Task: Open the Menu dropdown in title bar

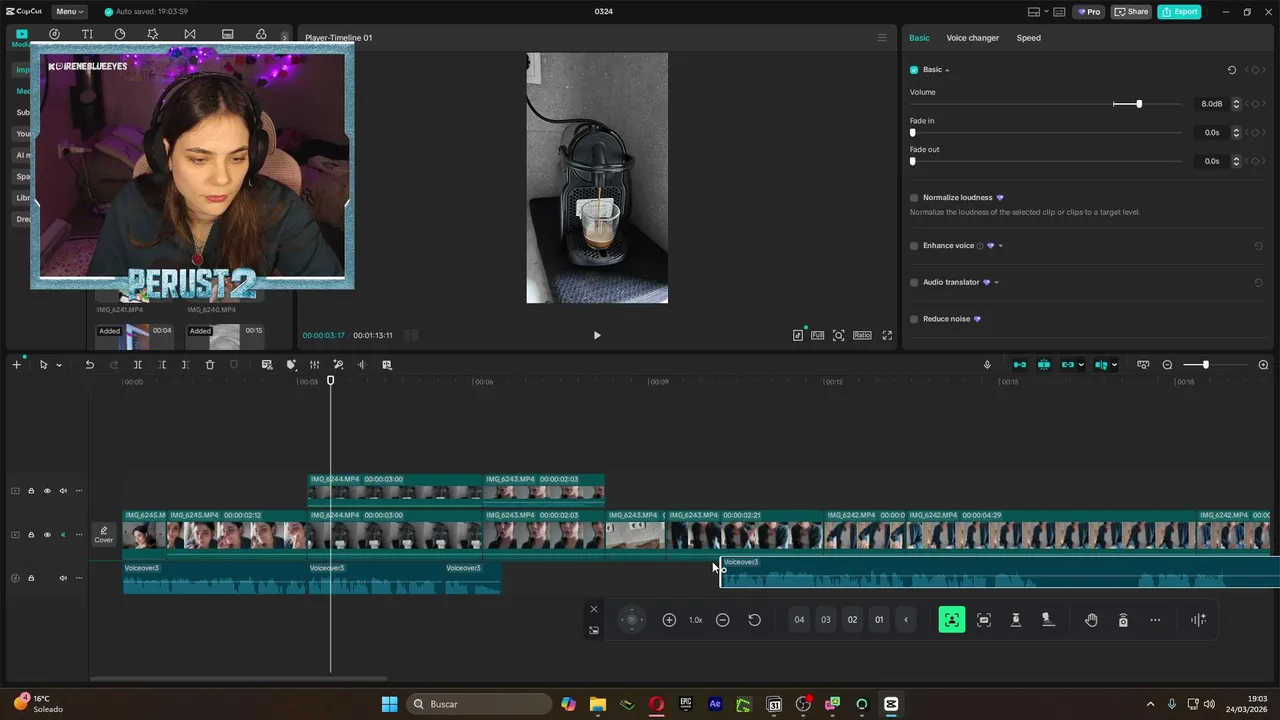Action: click(69, 12)
